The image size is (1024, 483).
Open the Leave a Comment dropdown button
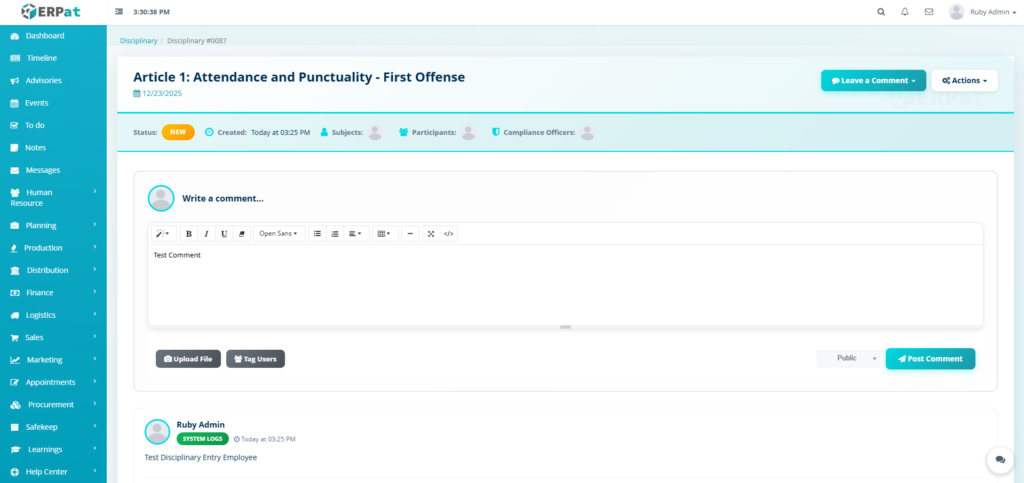click(x=873, y=80)
